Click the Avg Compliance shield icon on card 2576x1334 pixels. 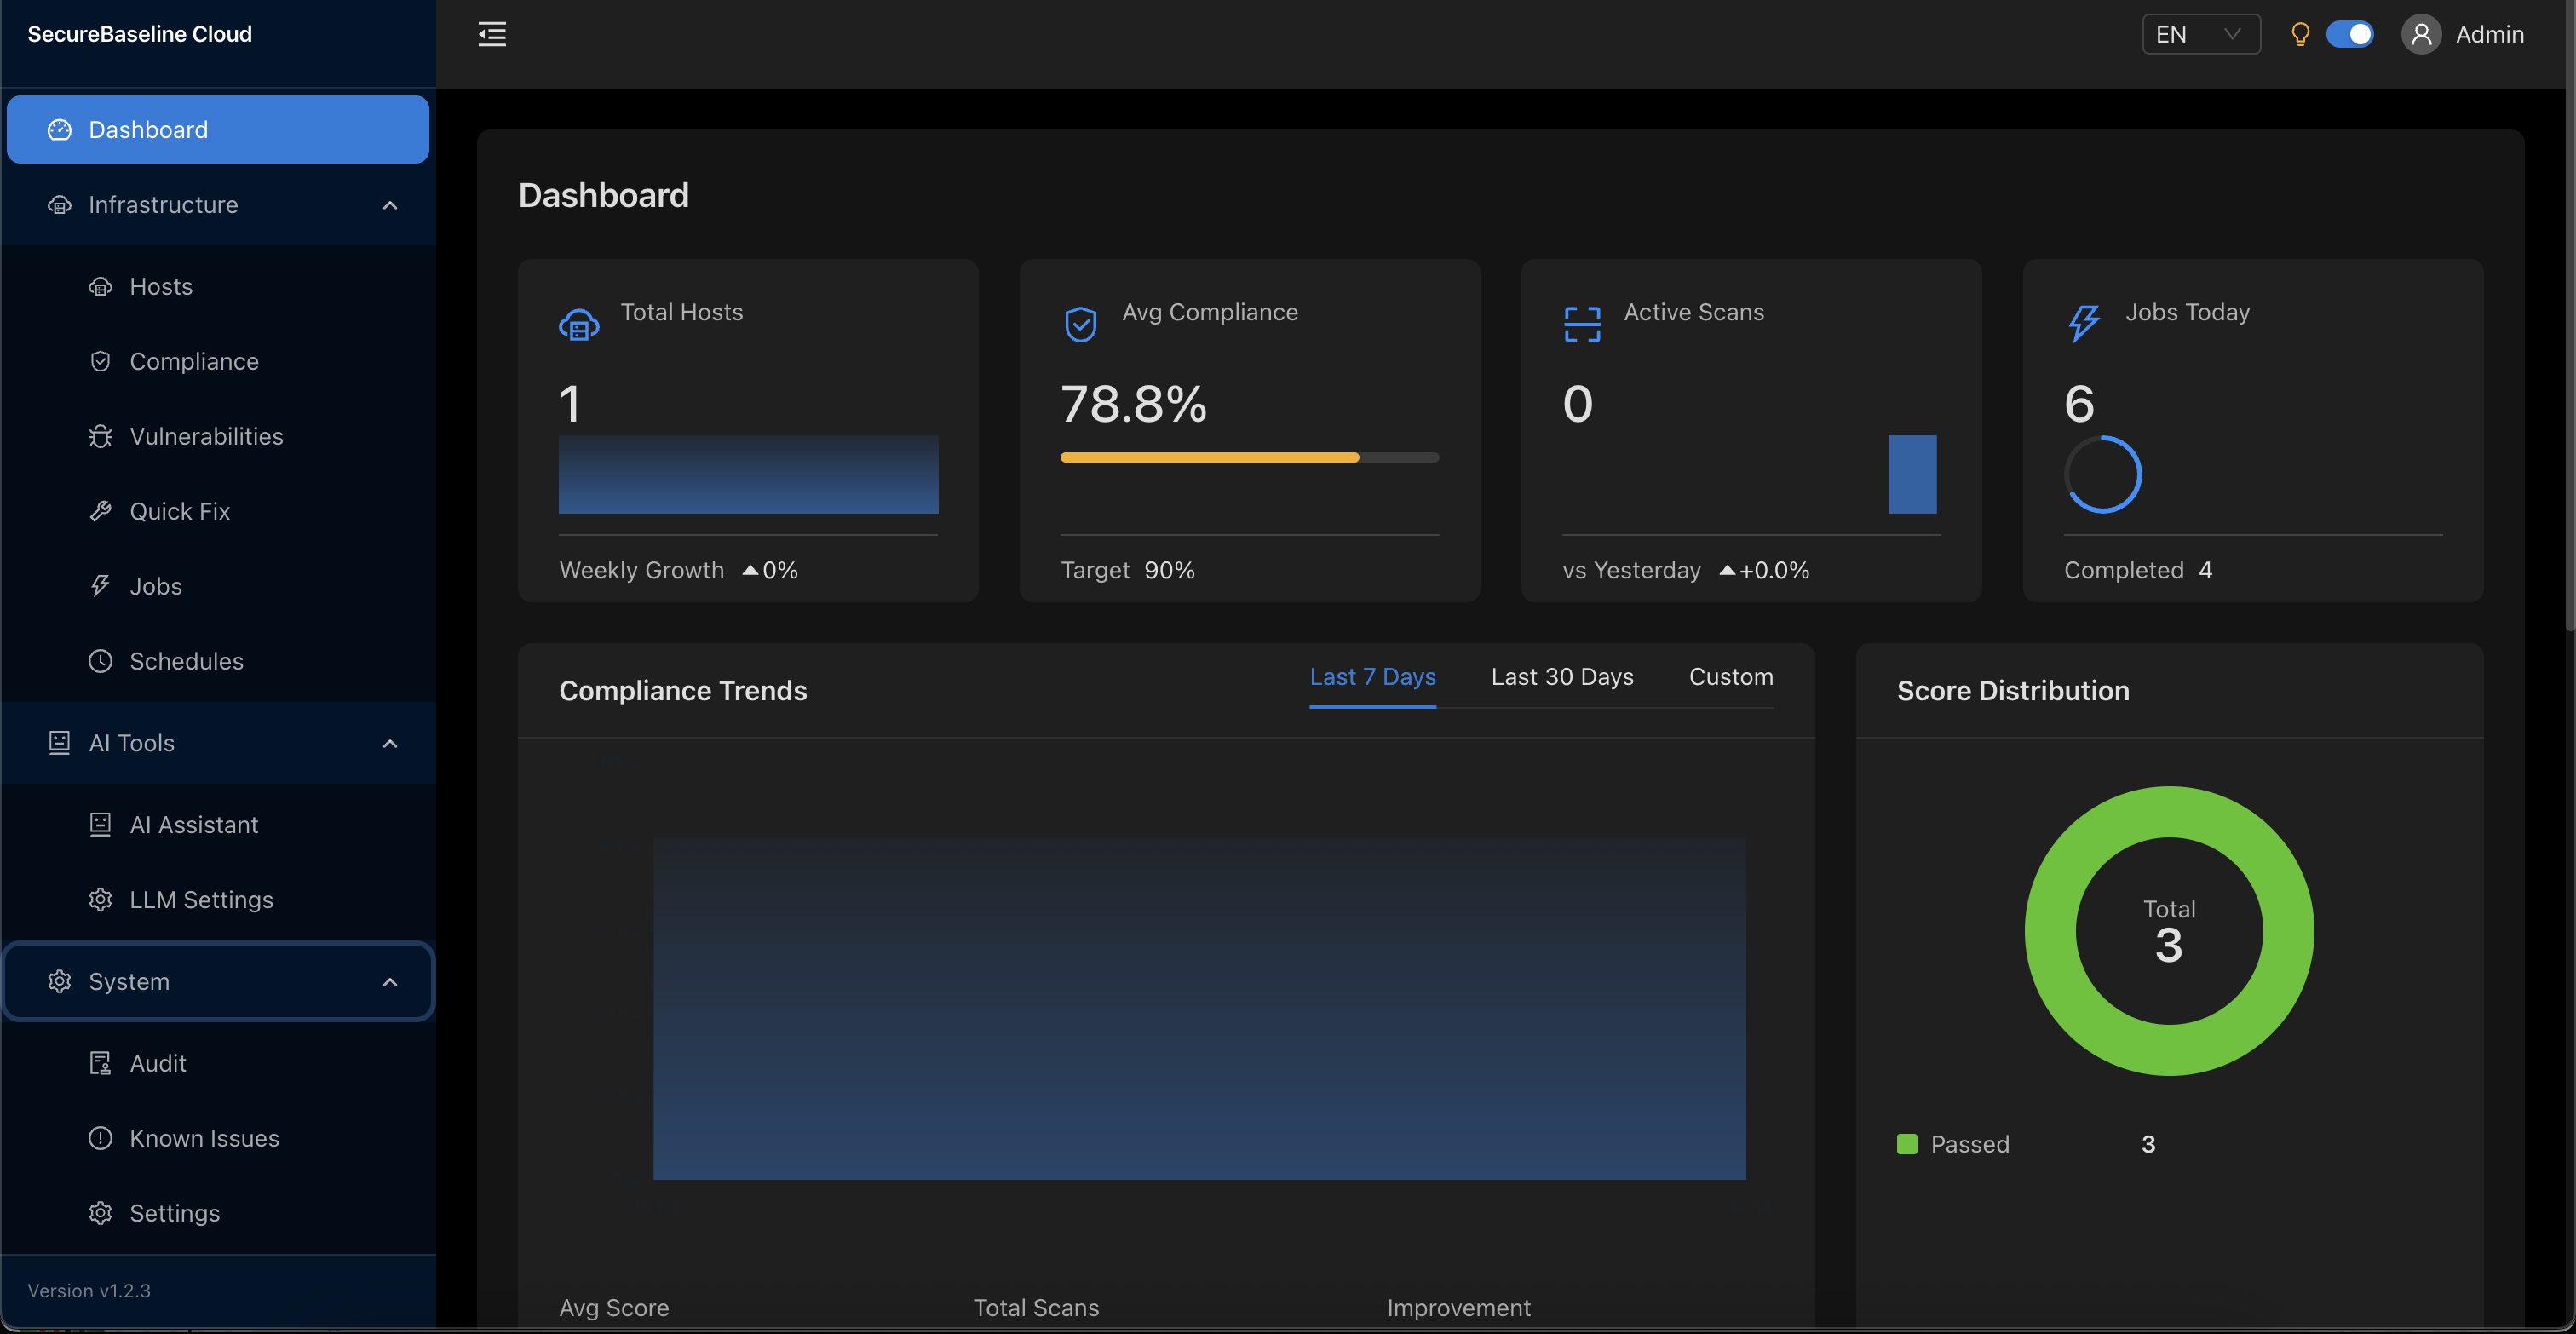1081,325
